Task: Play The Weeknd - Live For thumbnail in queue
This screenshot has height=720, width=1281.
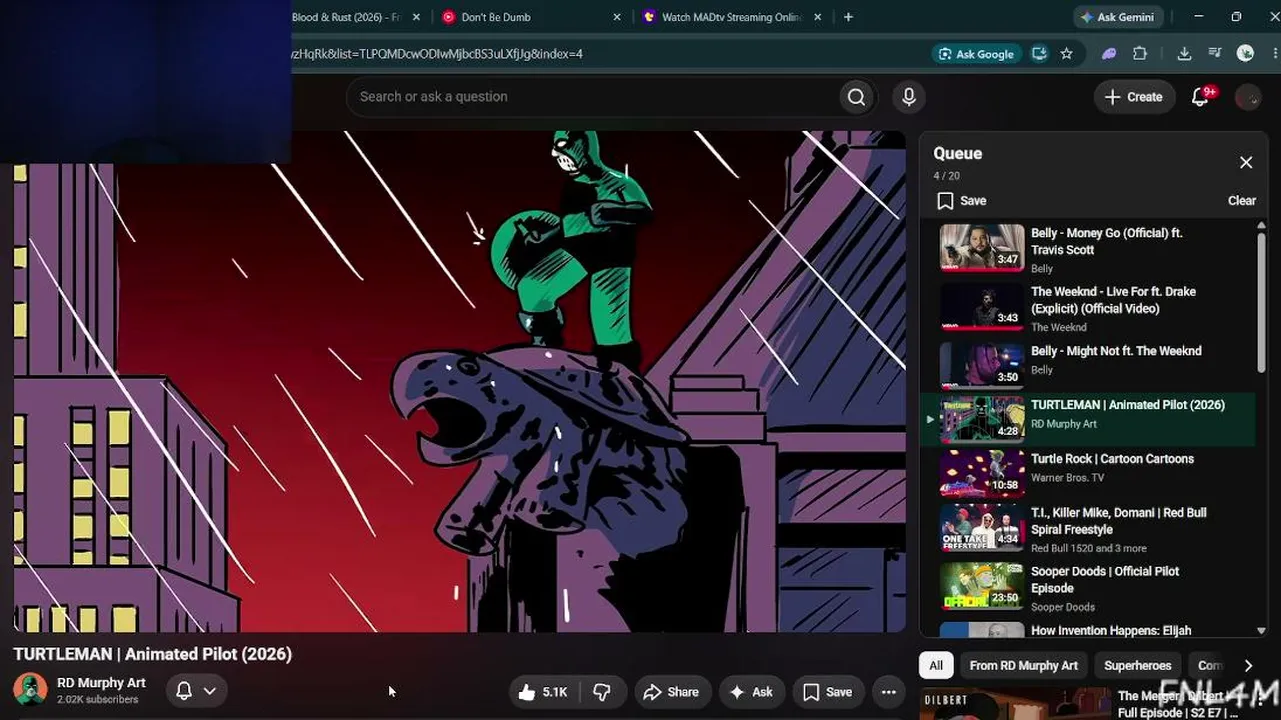Action: pos(982,307)
